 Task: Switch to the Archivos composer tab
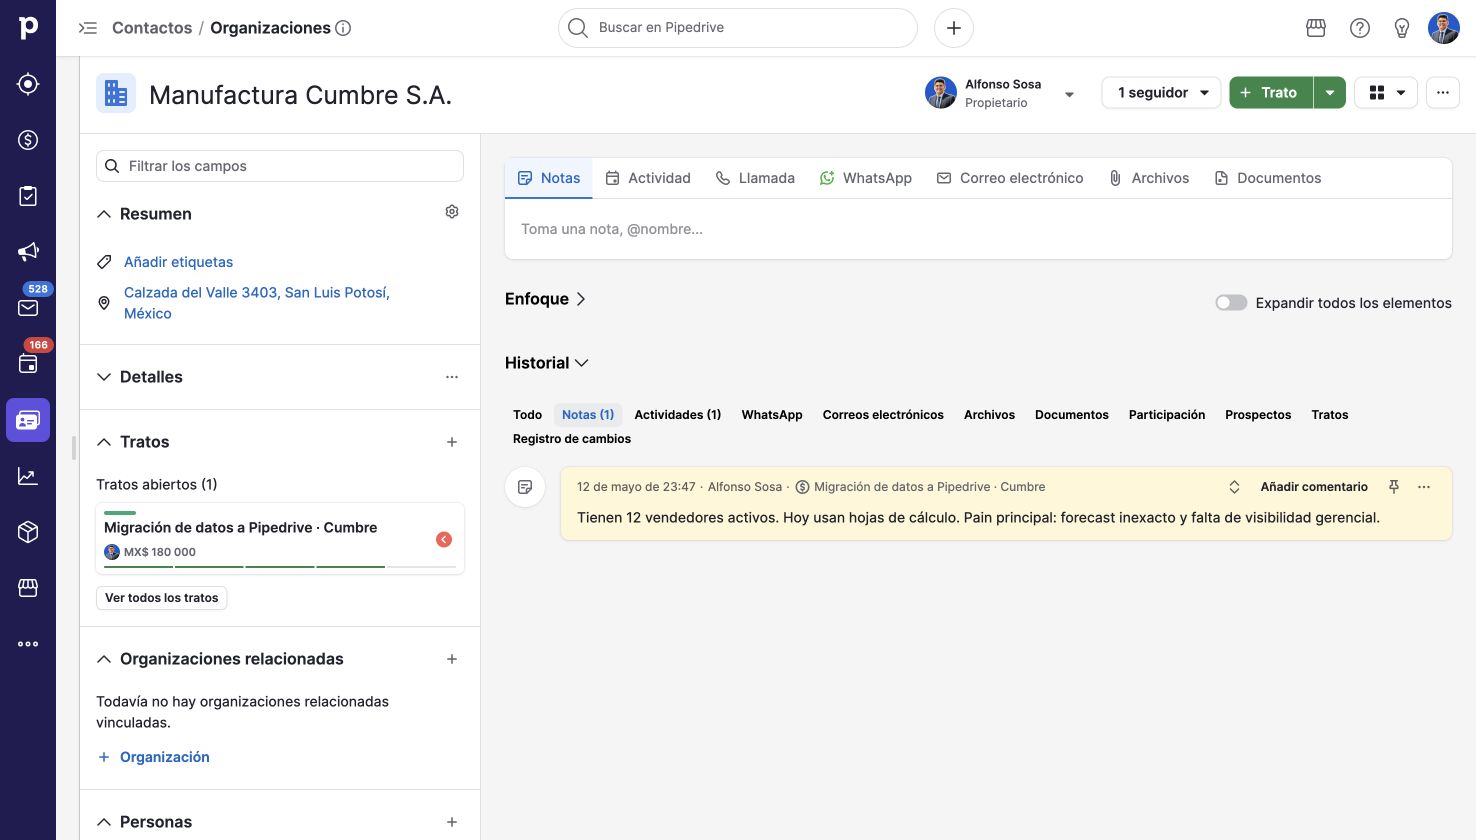pyautogui.click(x=1149, y=178)
